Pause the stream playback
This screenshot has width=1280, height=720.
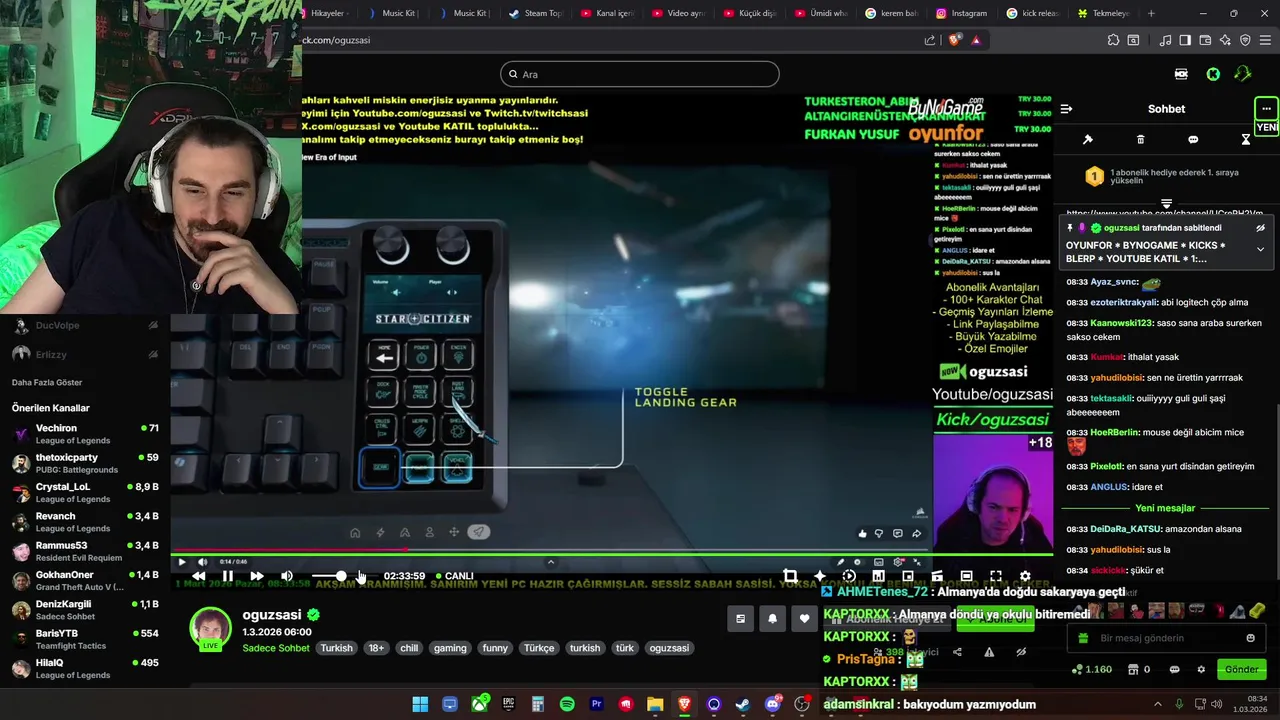click(228, 576)
